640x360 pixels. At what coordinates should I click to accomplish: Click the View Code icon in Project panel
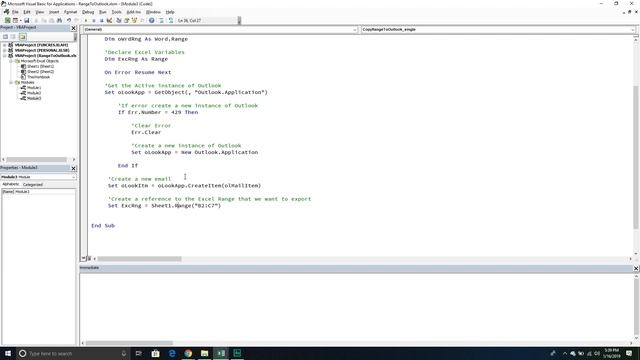click(5, 37)
